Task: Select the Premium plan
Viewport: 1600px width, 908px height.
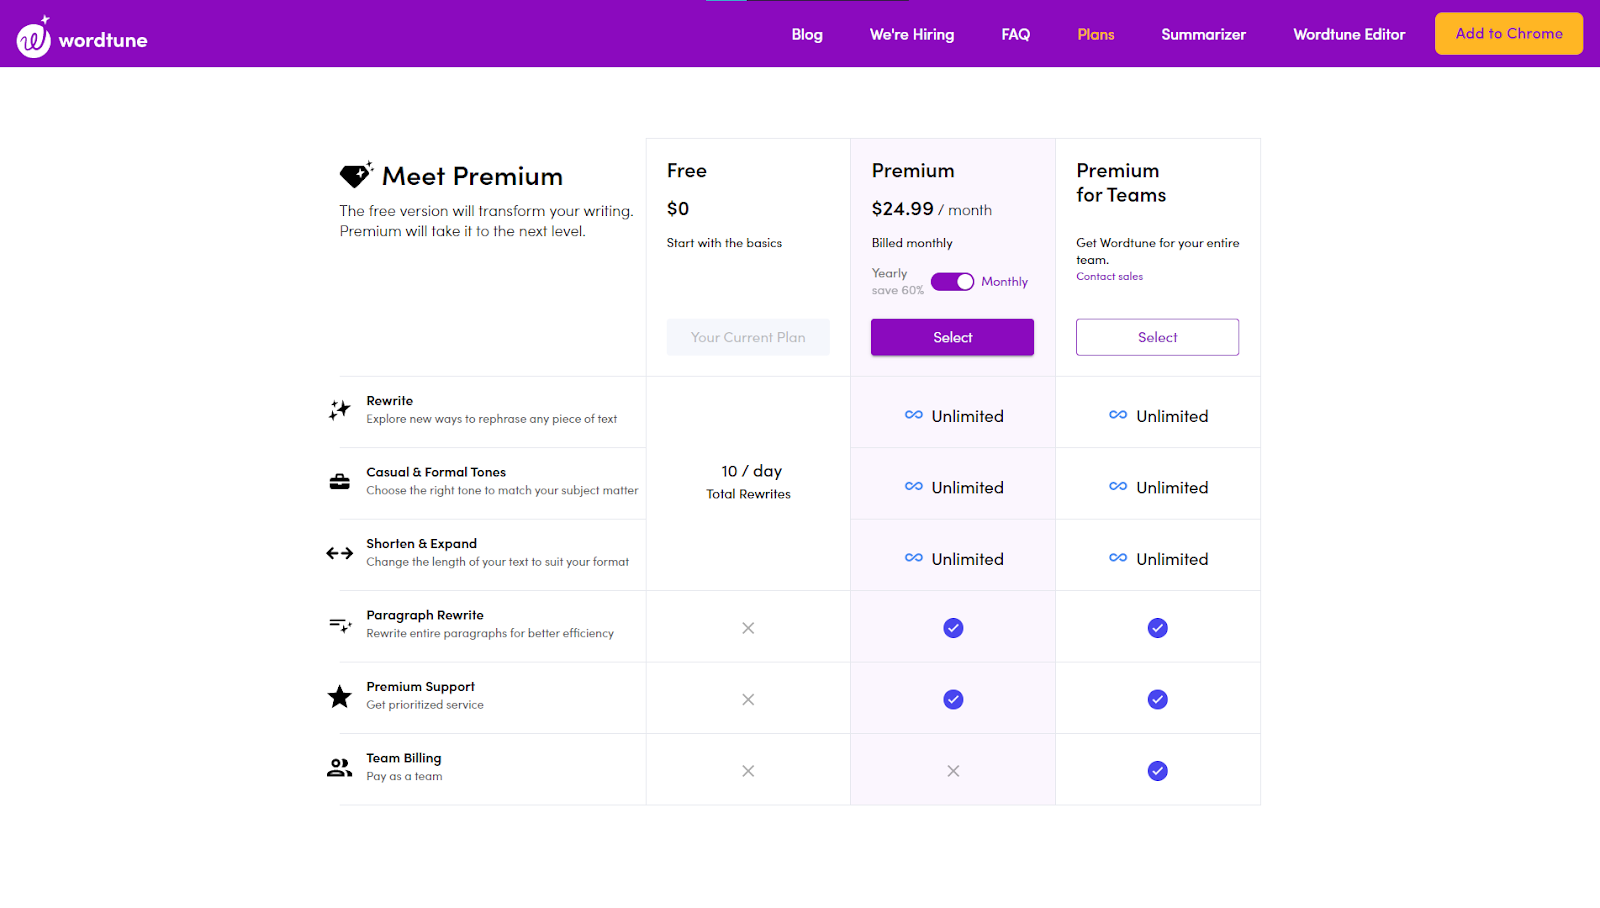Action: point(952,337)
